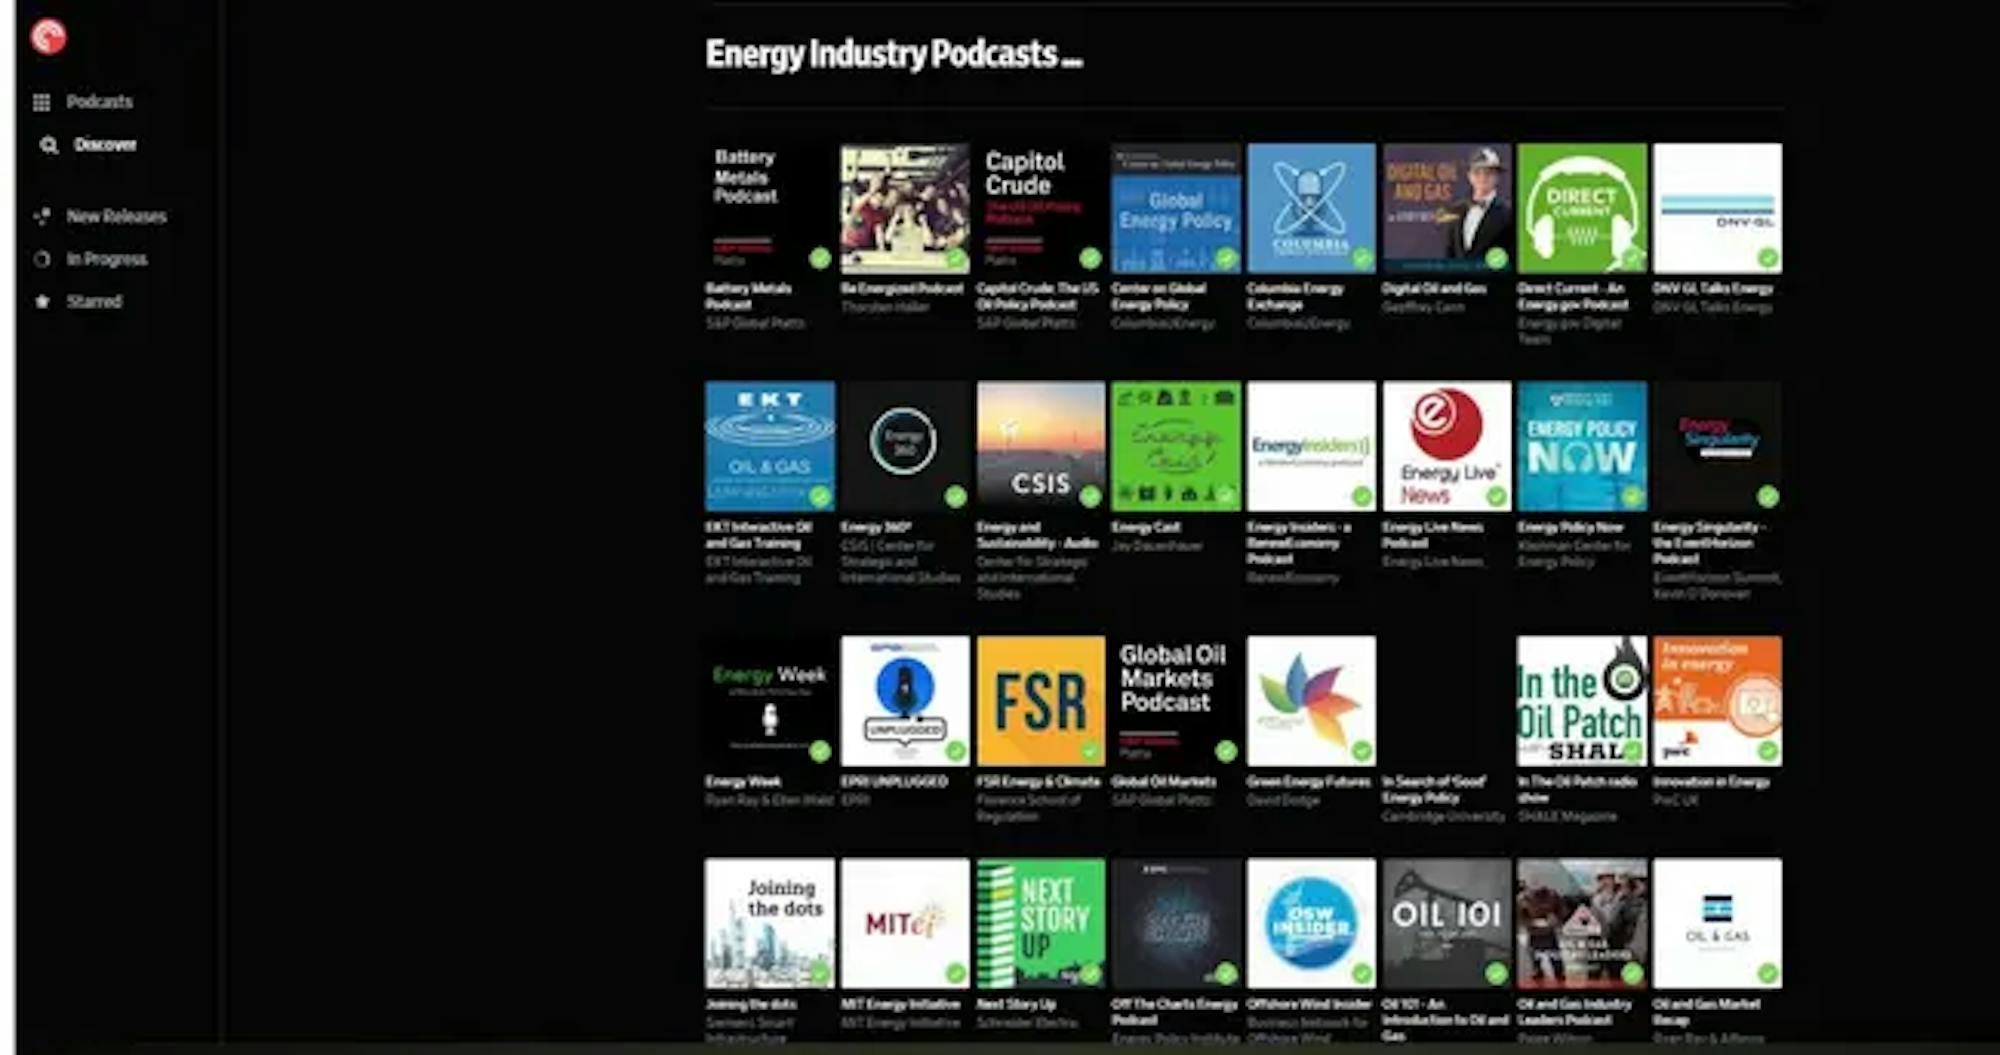Screen dimensions: 2000x1055
Task: Click the Pocket Casts logo
Action: tap(48, 37)
